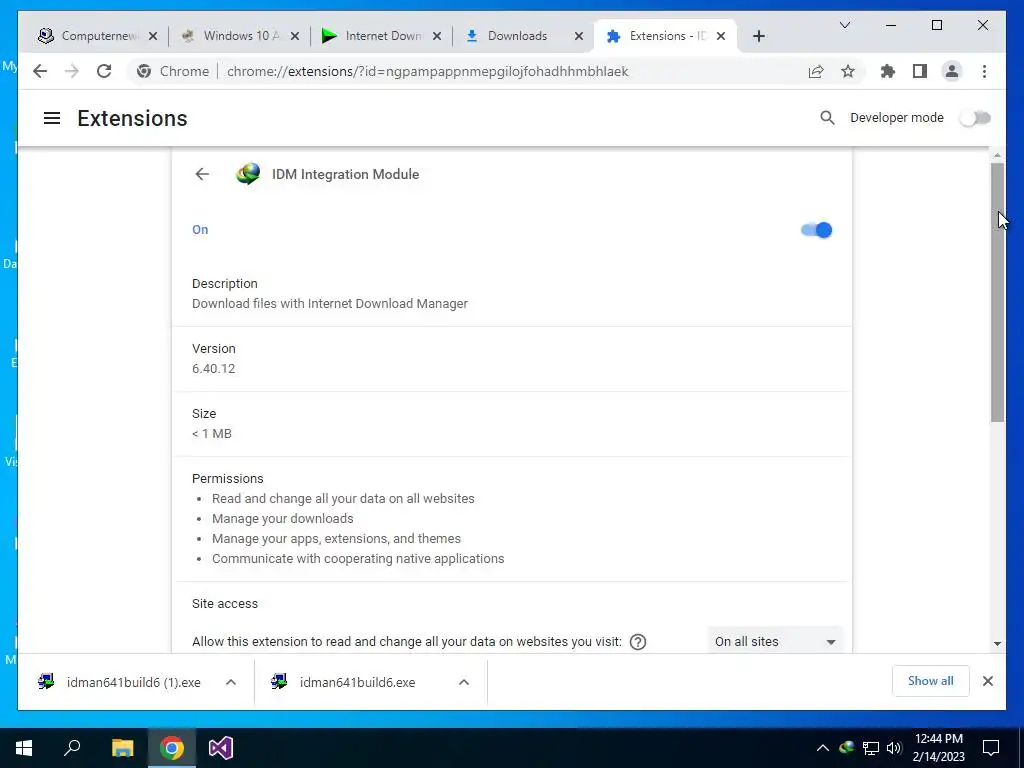
Task: Open the Extensions puzzle icon in the toolbar
Action: 888,71
